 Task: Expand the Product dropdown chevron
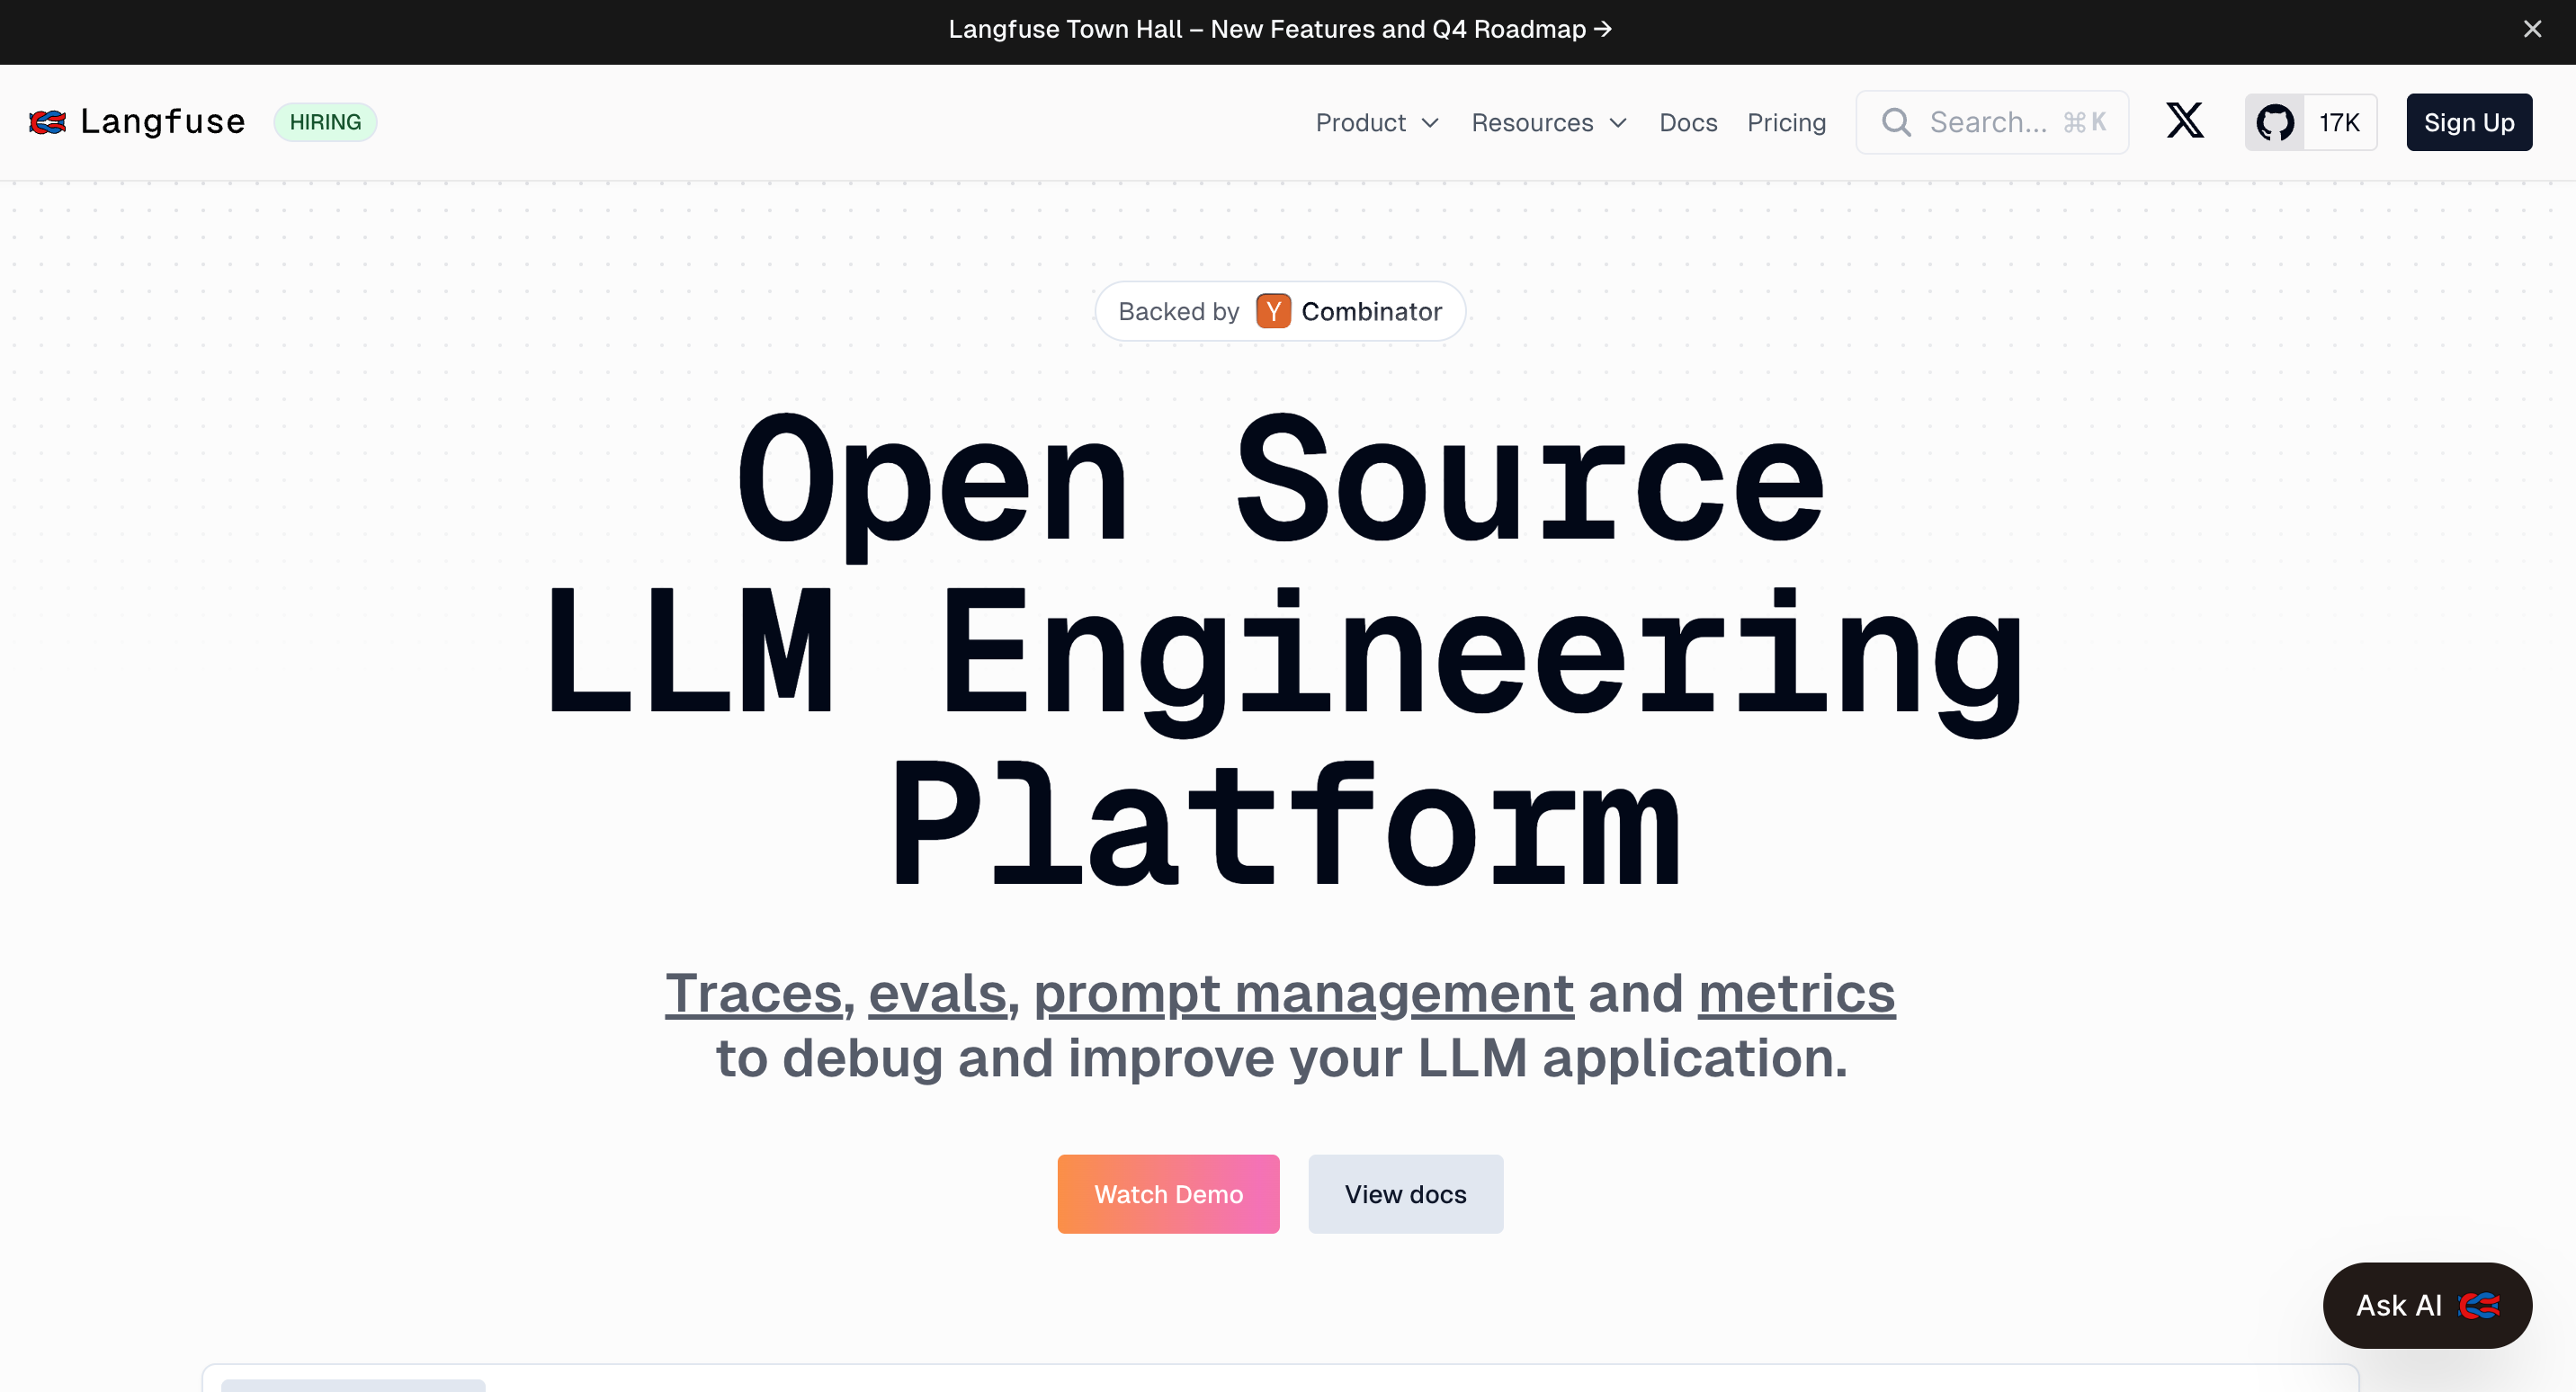coord(1430,123)
